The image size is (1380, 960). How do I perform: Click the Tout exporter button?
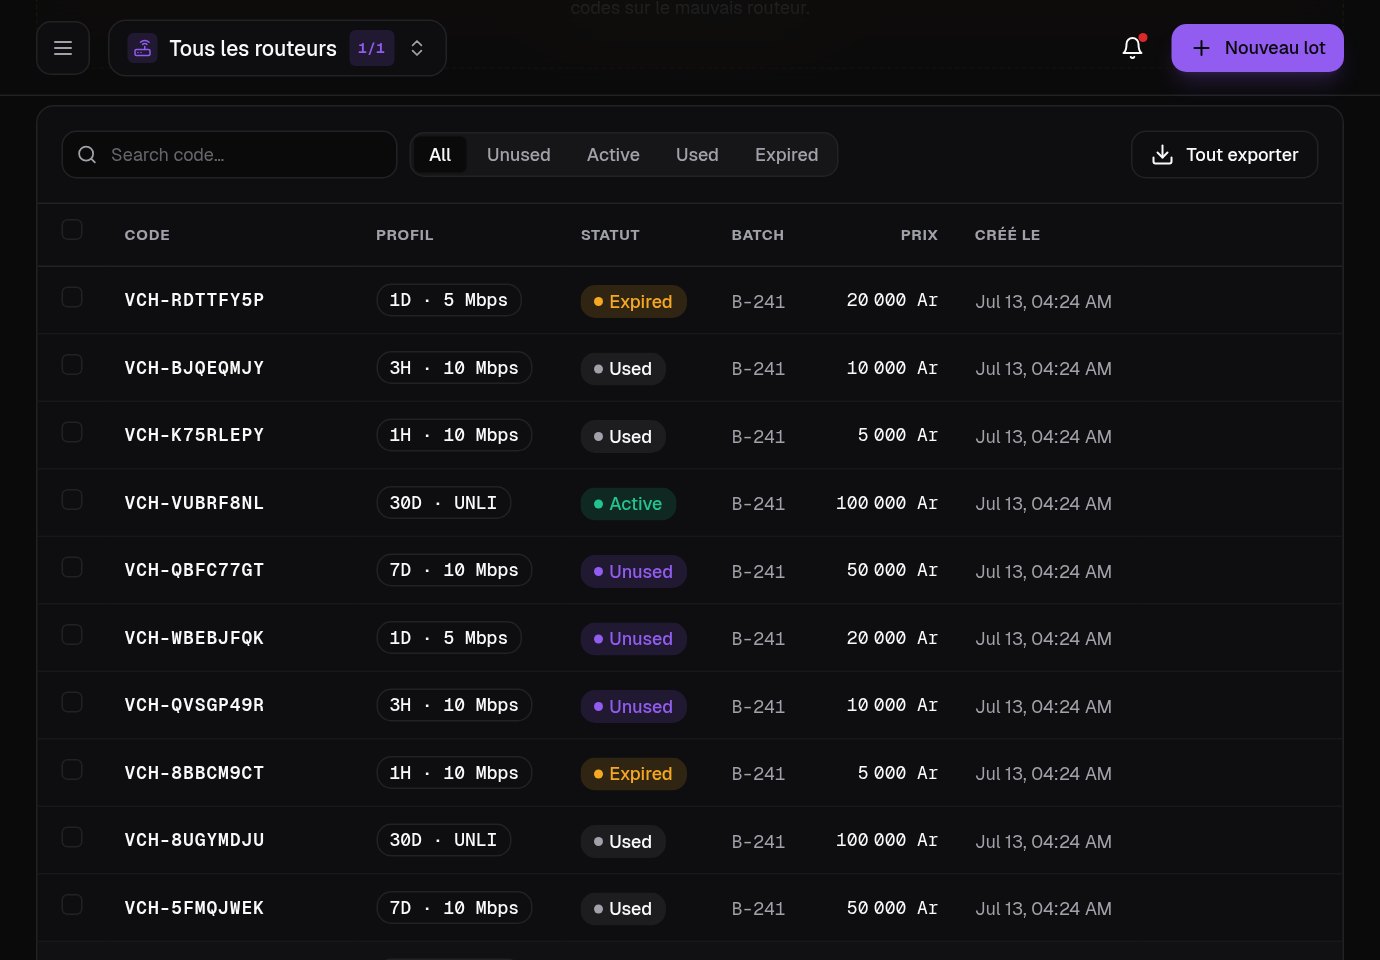(1224, 155)
